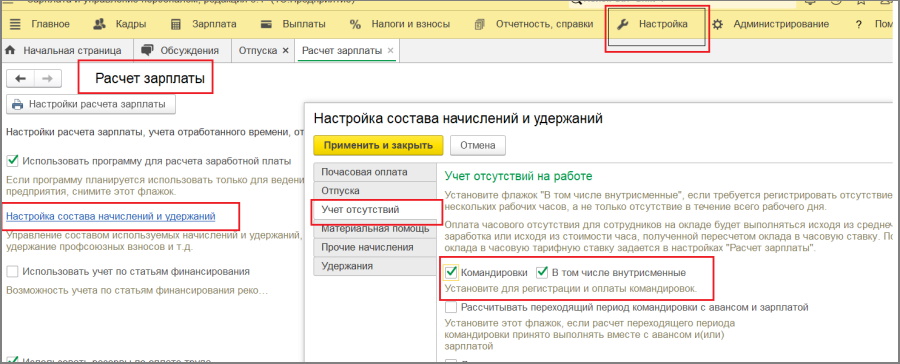Click the back arrow navigation button
Image resolution: width=900 pixels, height=364 pixels.
point(21,79)
